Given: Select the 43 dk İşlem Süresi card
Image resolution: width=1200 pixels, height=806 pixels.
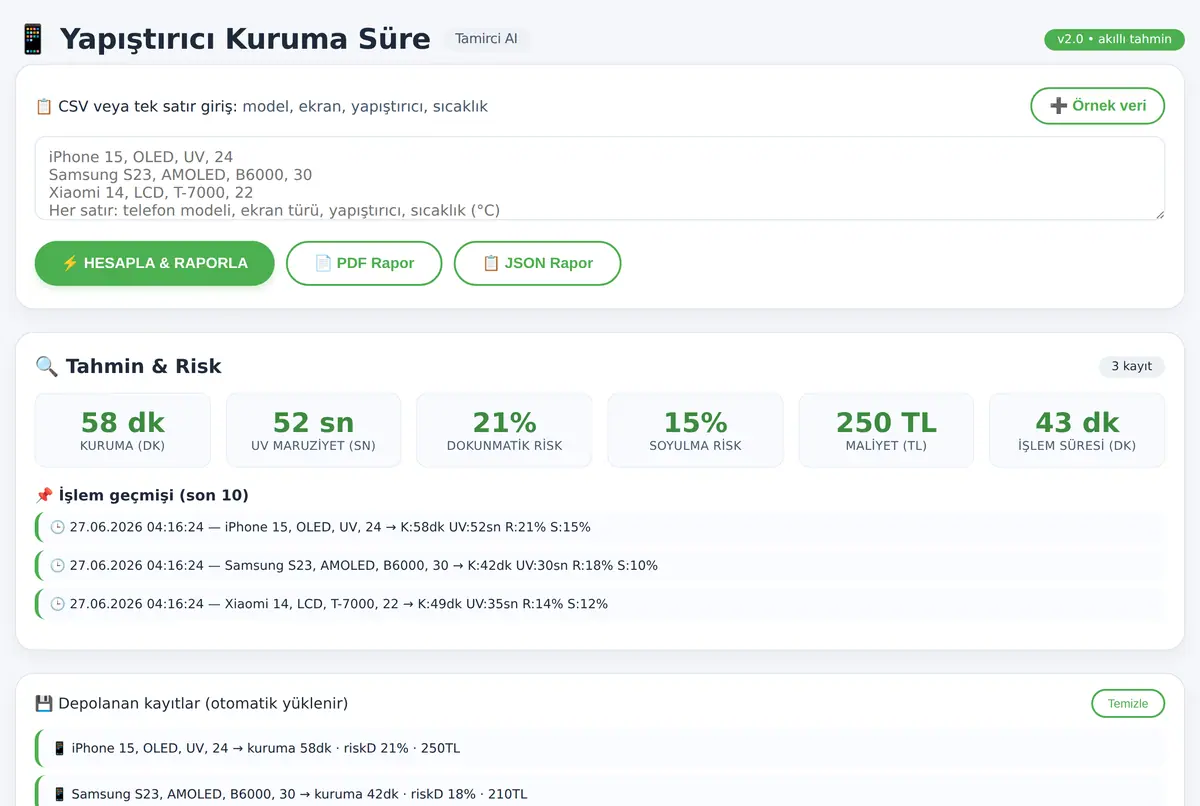Looking at the screenshot, I should click(1077, 430).
